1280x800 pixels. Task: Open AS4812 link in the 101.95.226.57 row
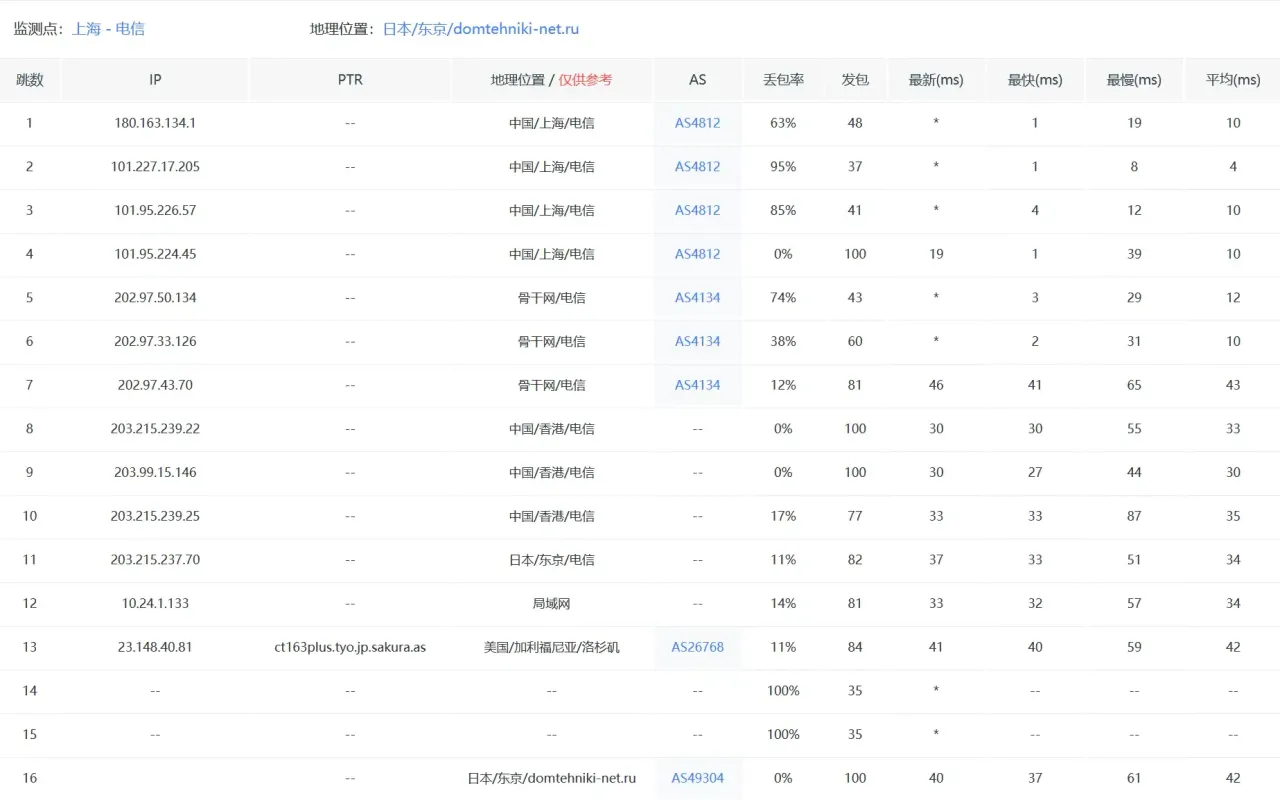pos(697,210)
